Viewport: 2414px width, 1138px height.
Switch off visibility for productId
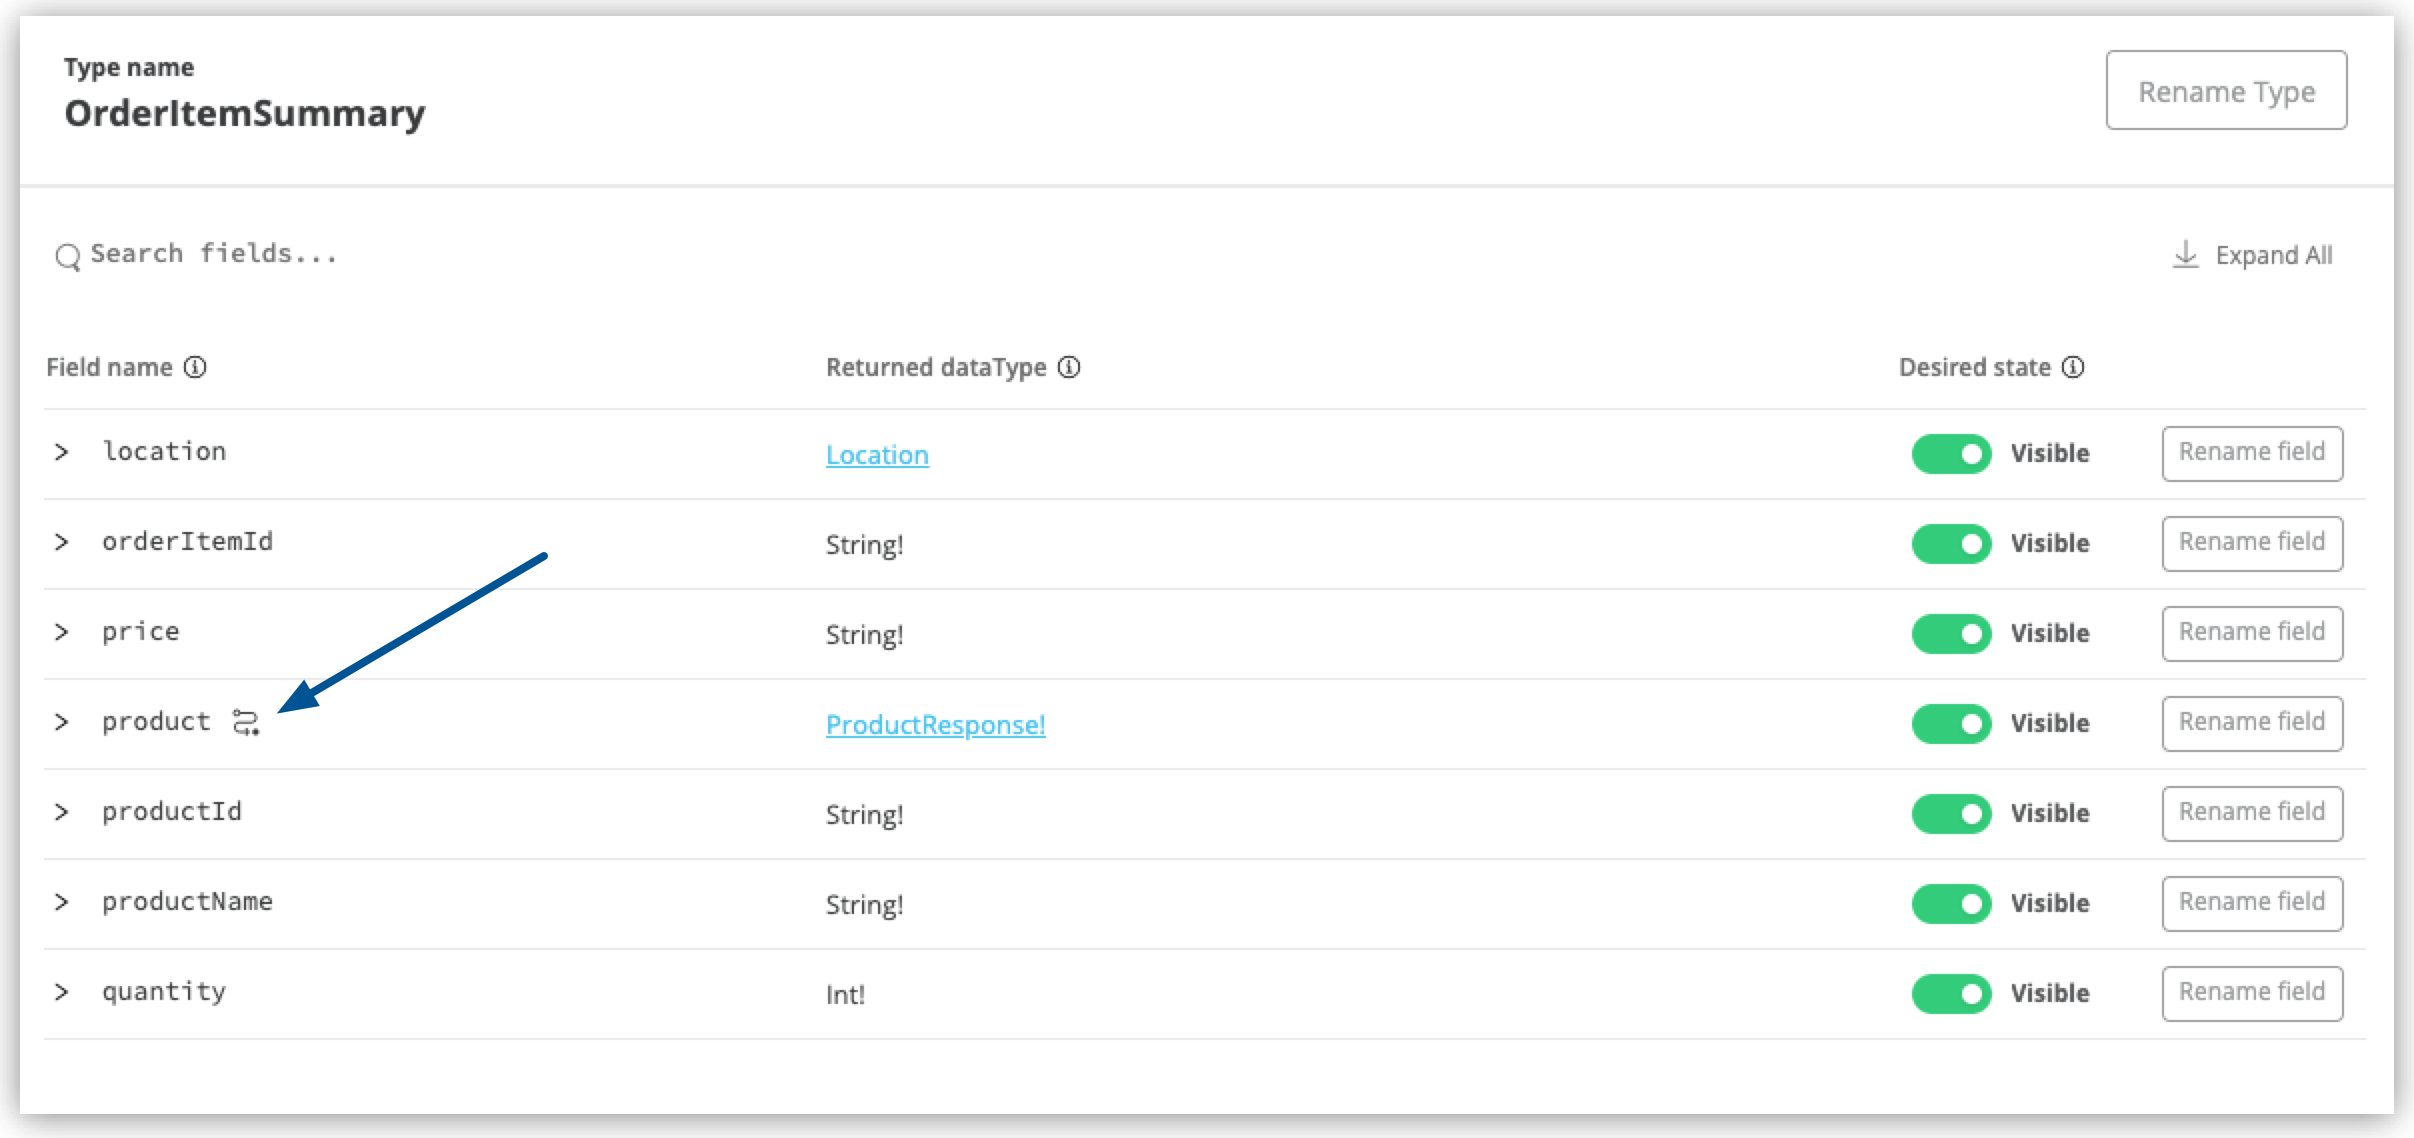point(1950,813)
